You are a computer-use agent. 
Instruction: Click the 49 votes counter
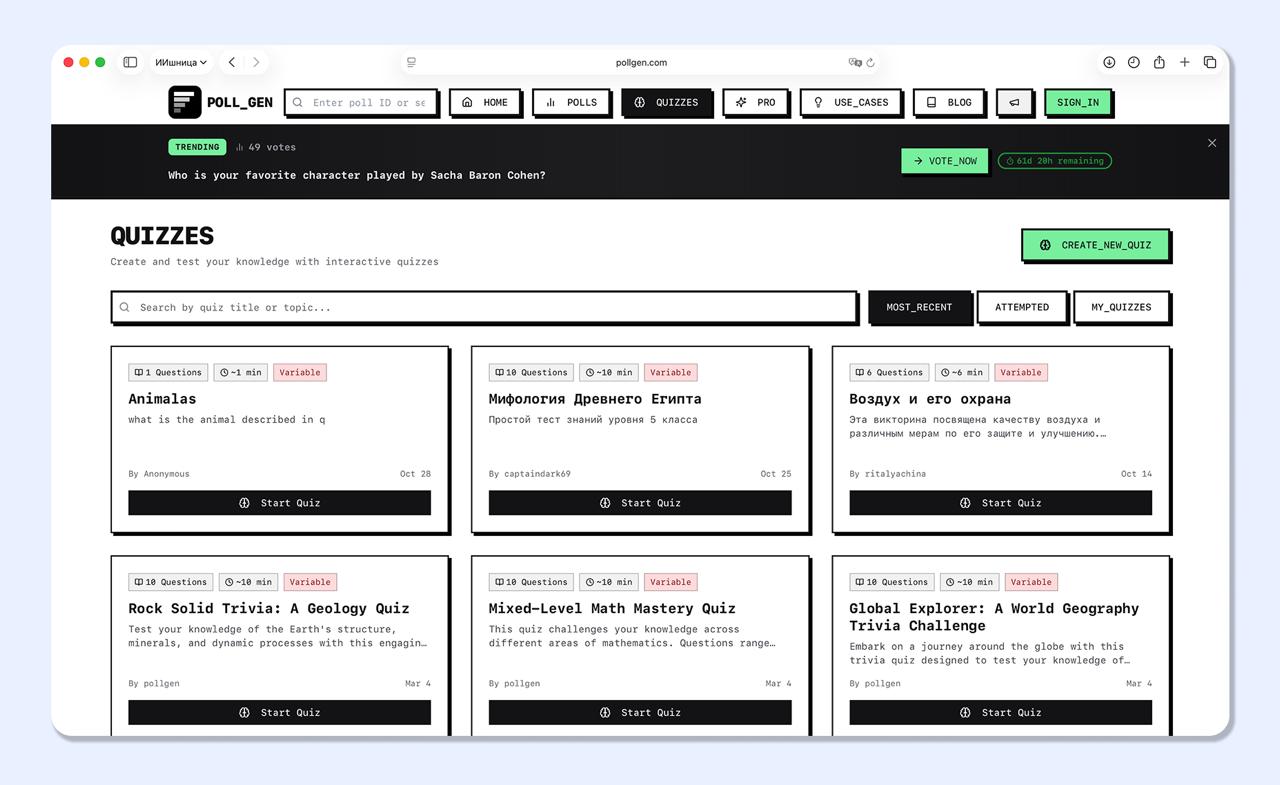point(266,147)
